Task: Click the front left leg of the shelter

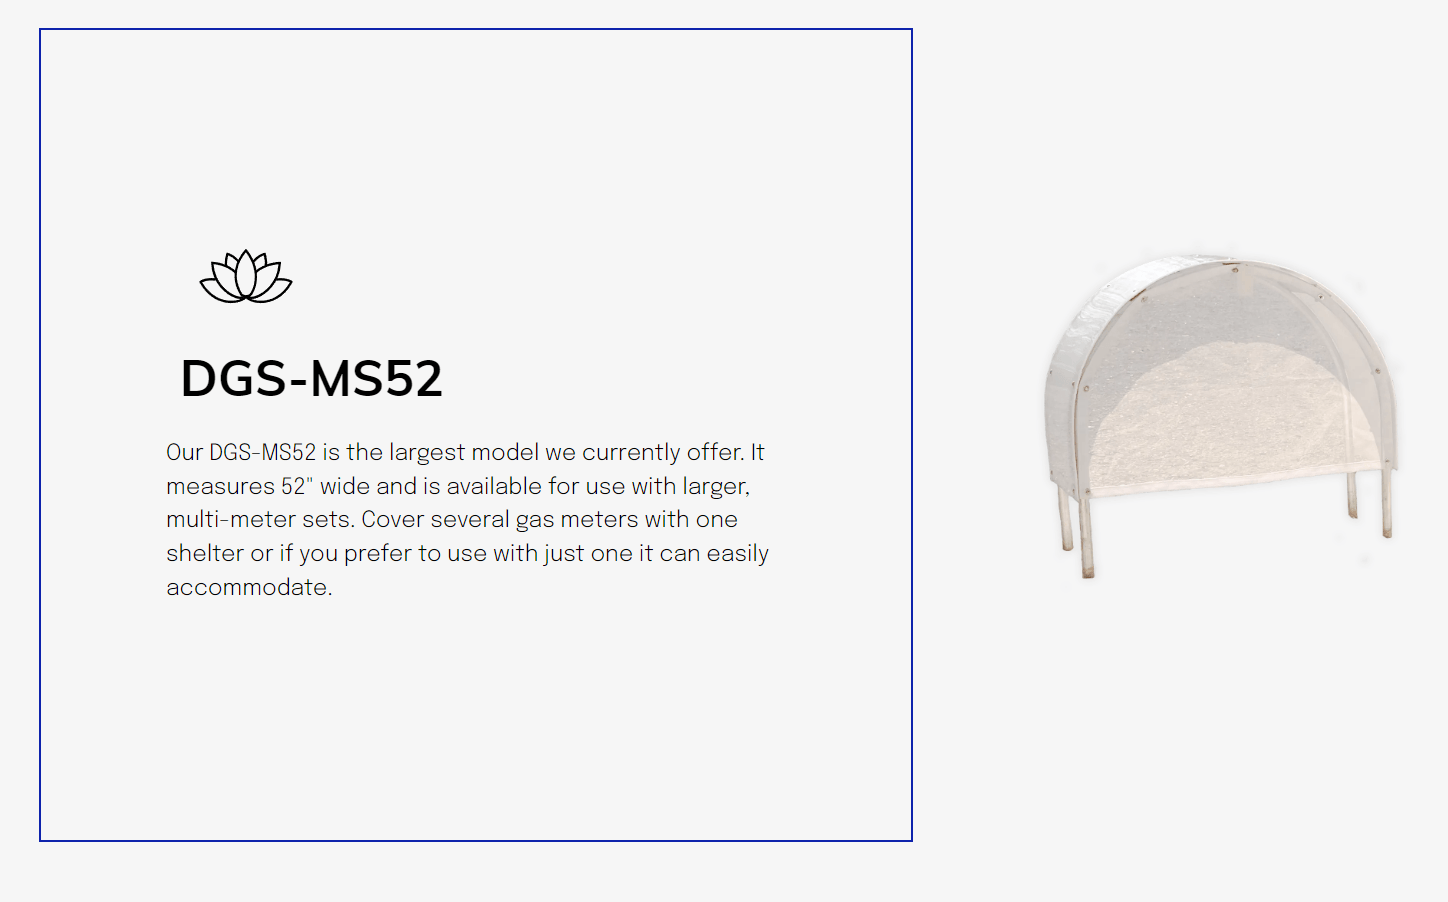Action: 1087,540
